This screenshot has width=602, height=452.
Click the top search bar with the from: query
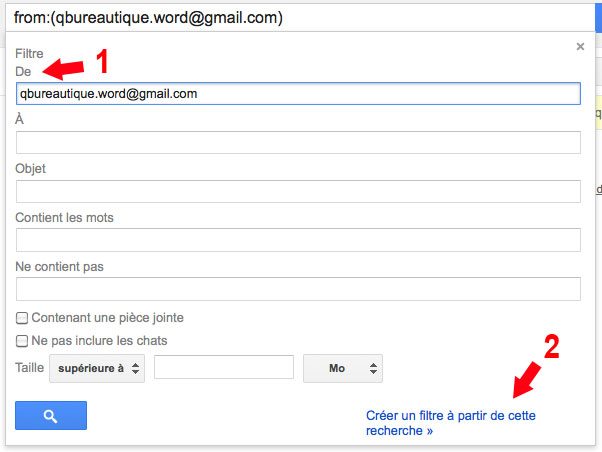[300, 18]
